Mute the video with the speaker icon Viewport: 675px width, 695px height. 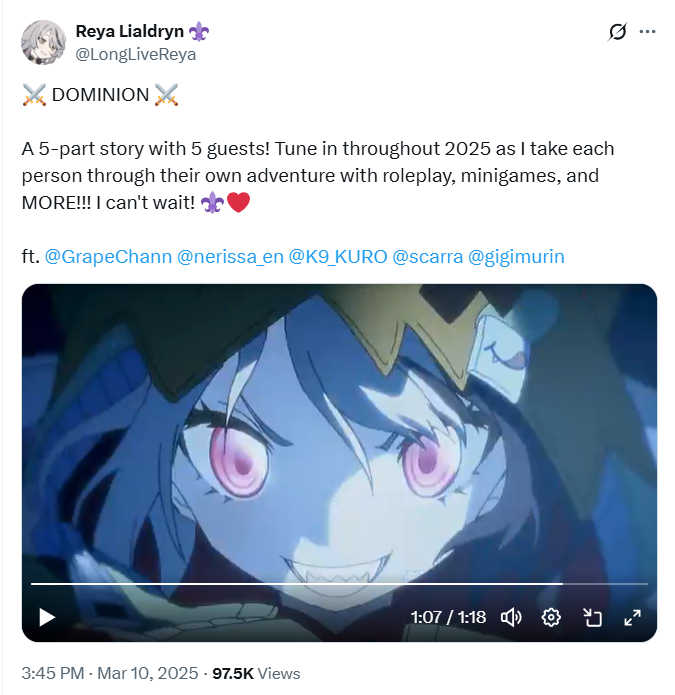(511, 617)
